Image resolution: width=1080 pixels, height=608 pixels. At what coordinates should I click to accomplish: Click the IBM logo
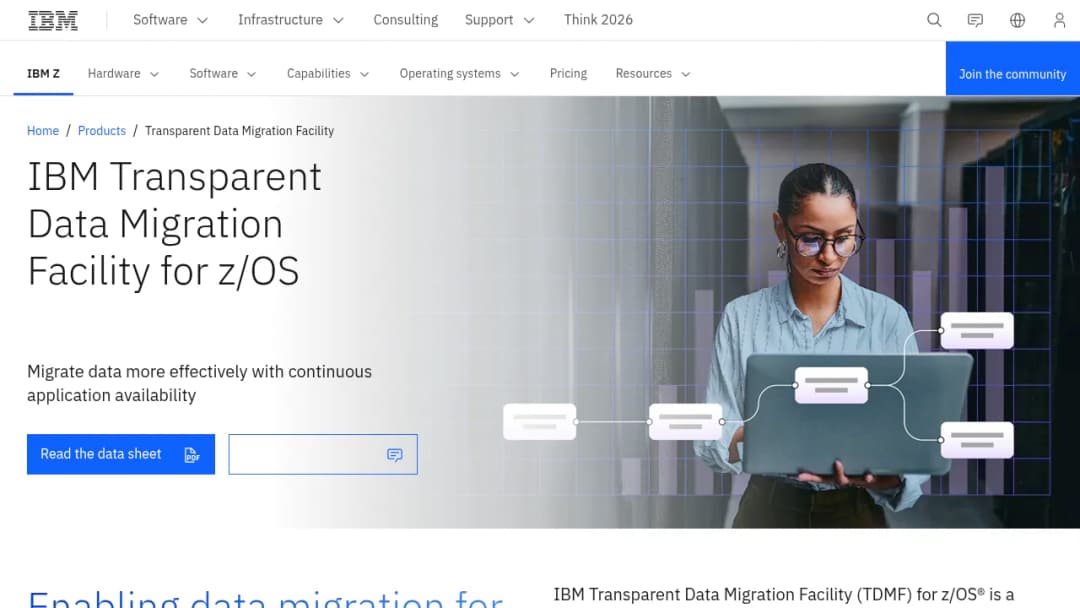(x=53, y=20)
